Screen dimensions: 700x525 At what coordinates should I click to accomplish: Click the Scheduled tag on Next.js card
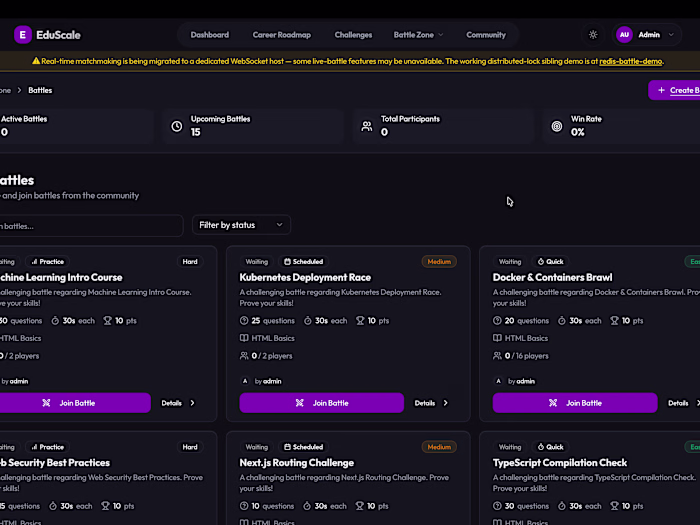(304, 447)
